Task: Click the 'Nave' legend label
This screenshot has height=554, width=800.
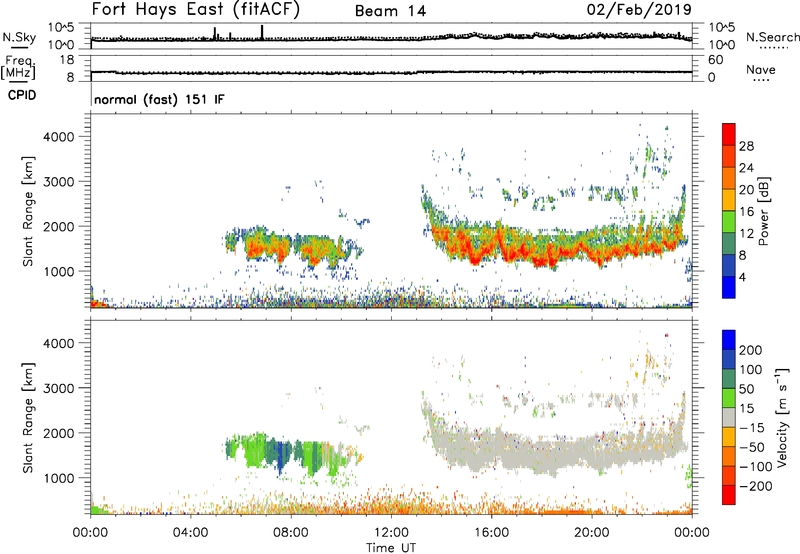Action: click(761, 70)
